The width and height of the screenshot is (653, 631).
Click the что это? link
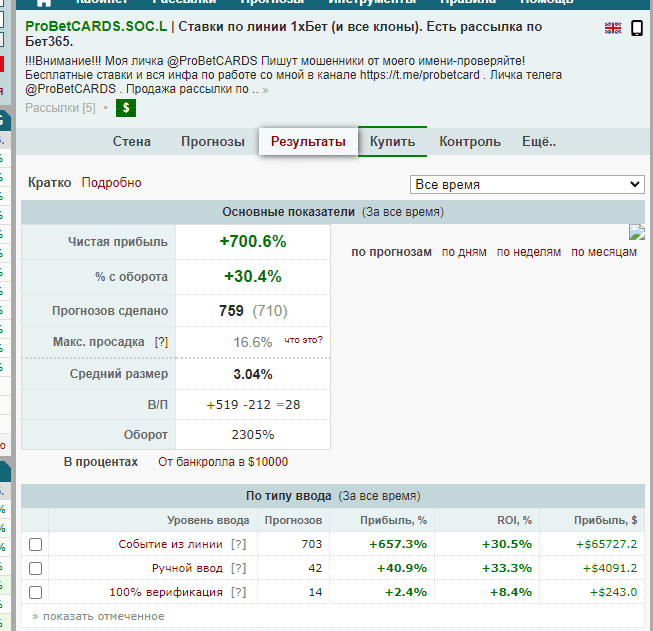point(304,340)
